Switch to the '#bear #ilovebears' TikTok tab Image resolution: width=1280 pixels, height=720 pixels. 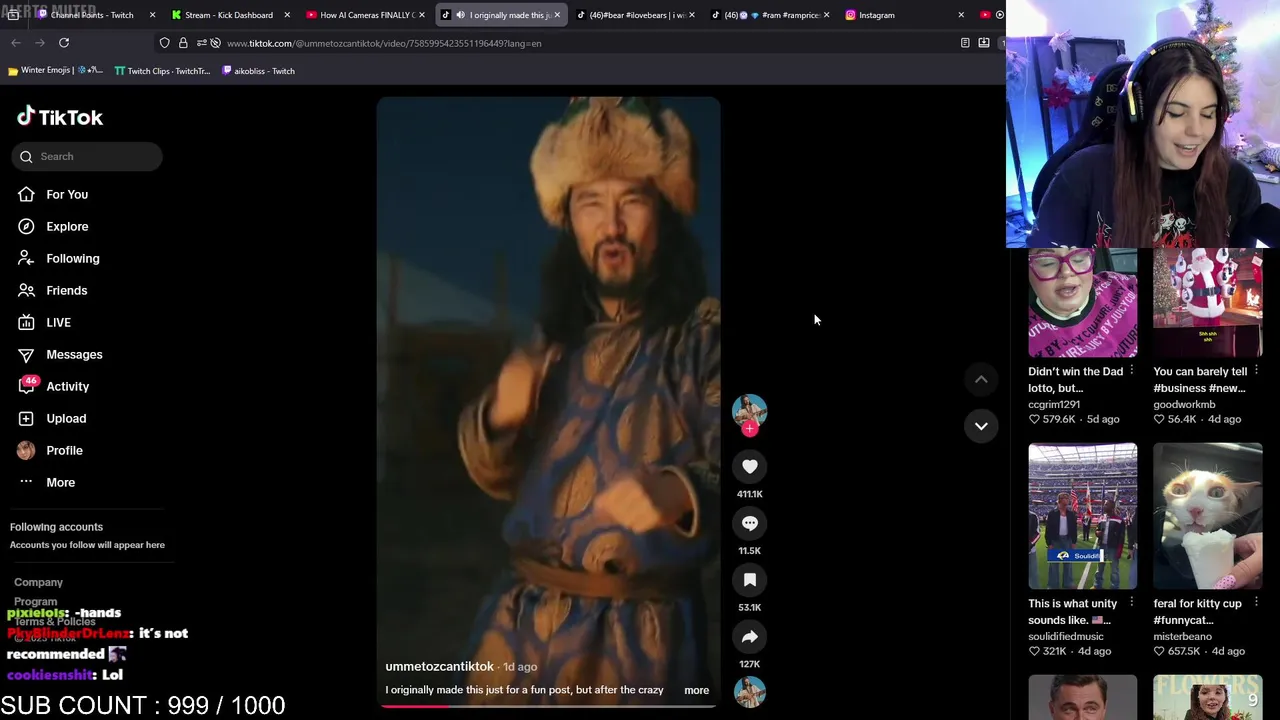click(637, 15)
